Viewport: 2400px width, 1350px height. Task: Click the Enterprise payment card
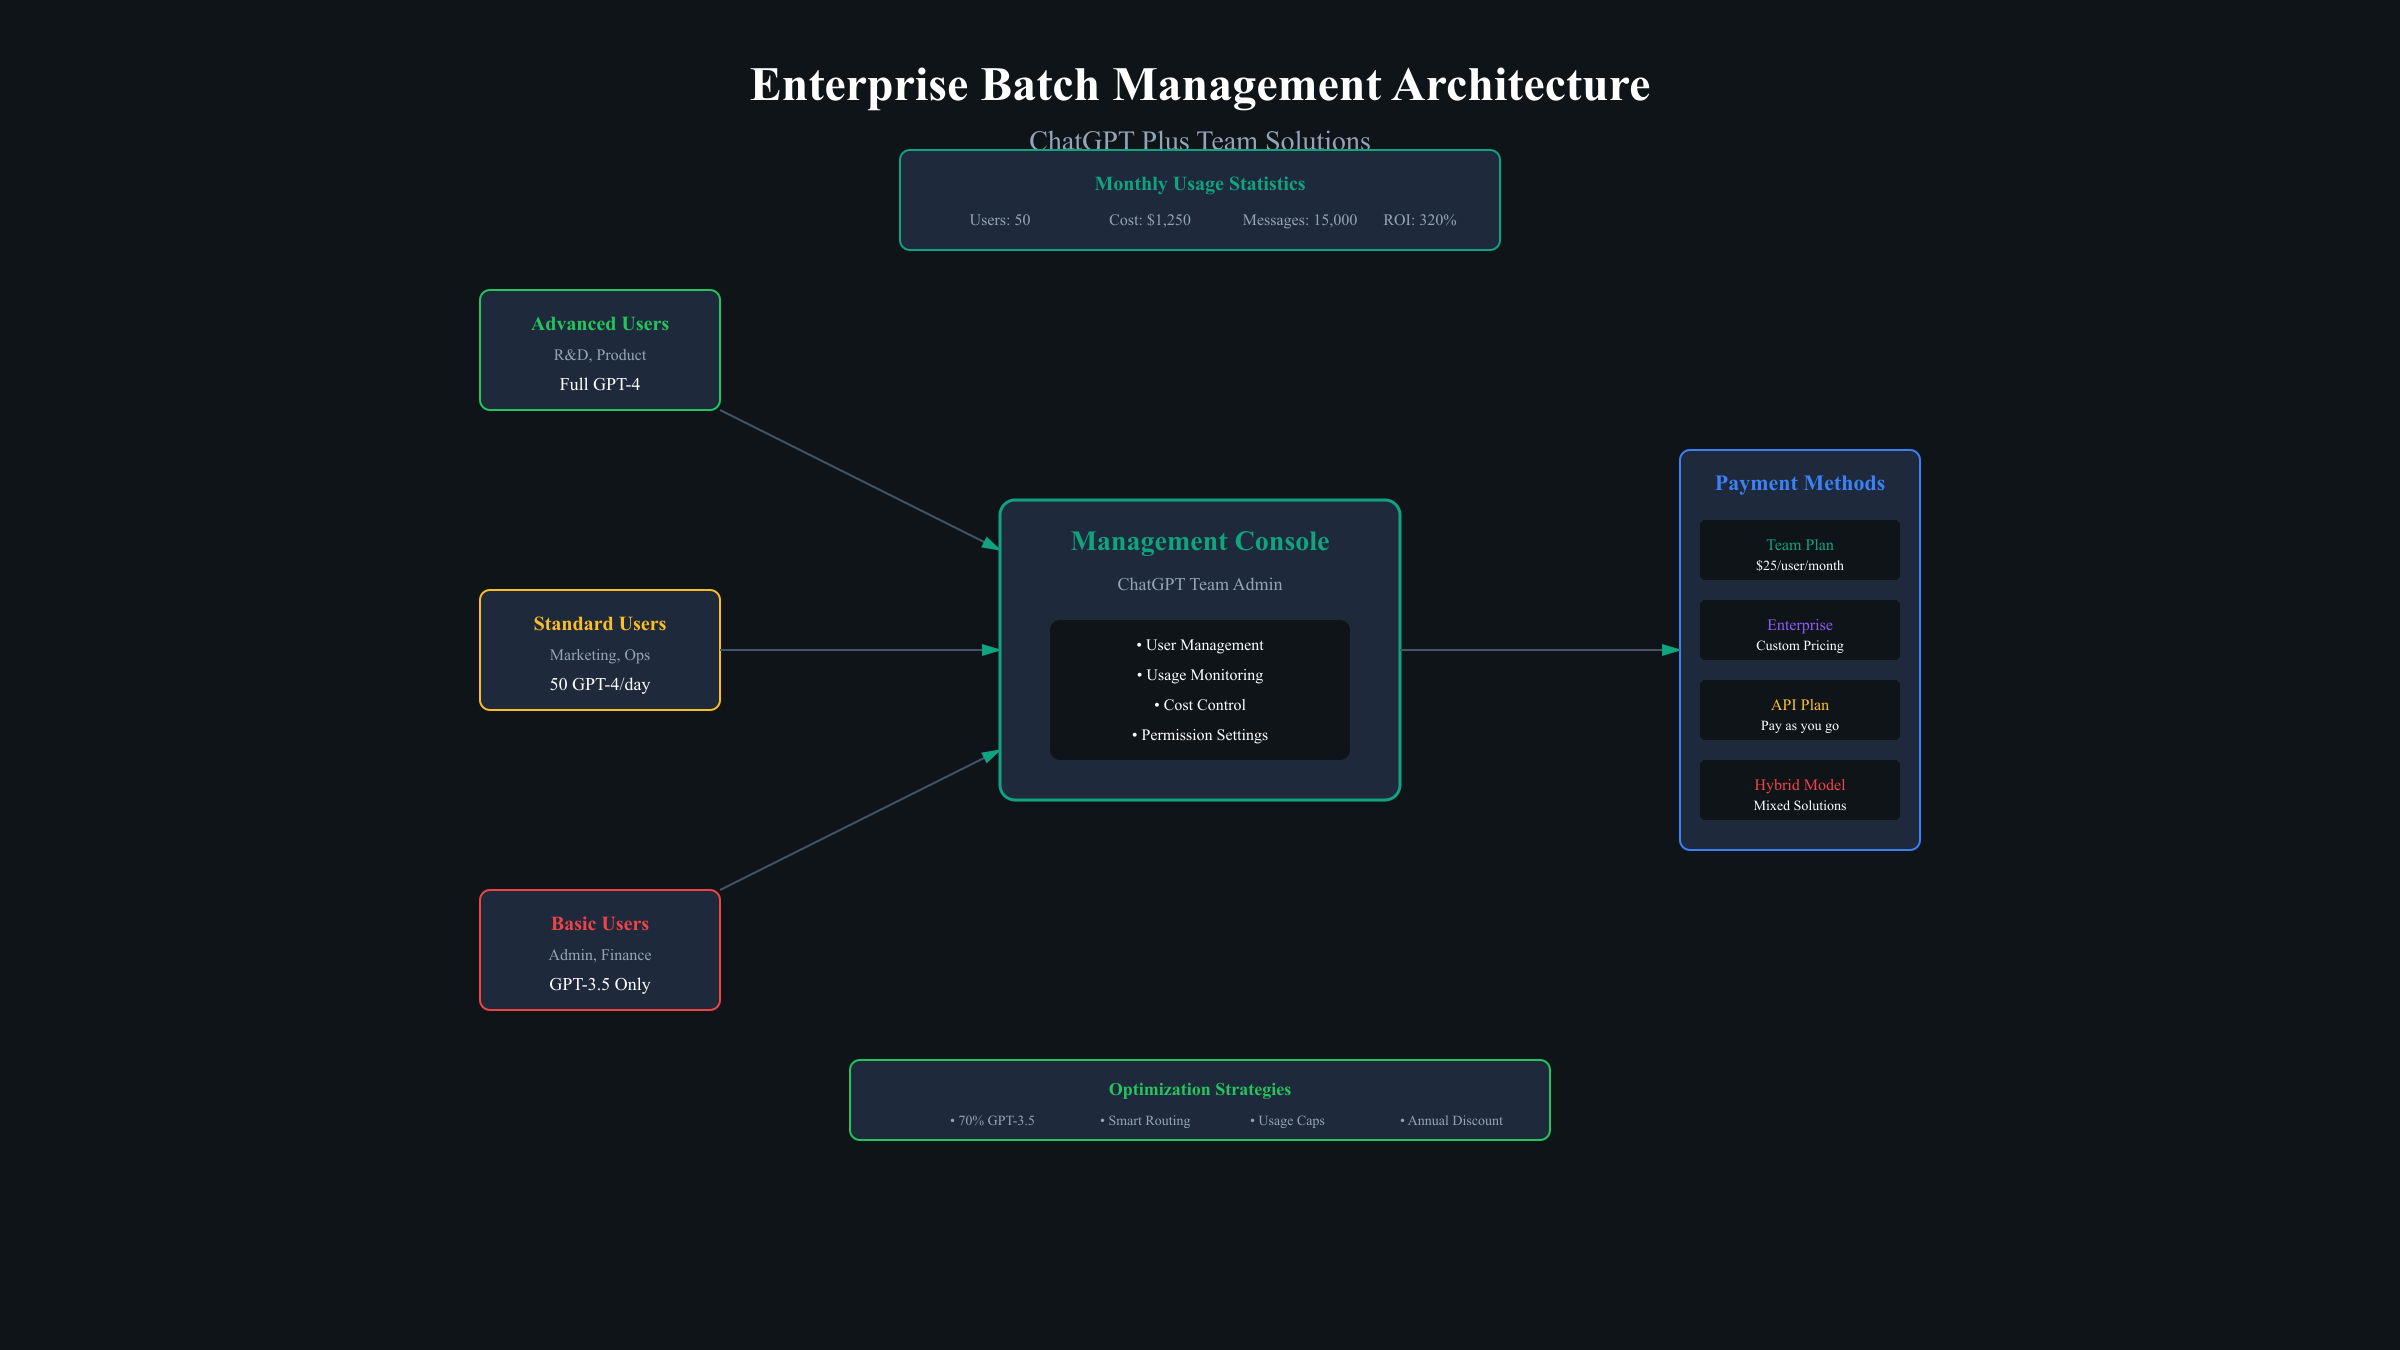[x=1800, y=630]
